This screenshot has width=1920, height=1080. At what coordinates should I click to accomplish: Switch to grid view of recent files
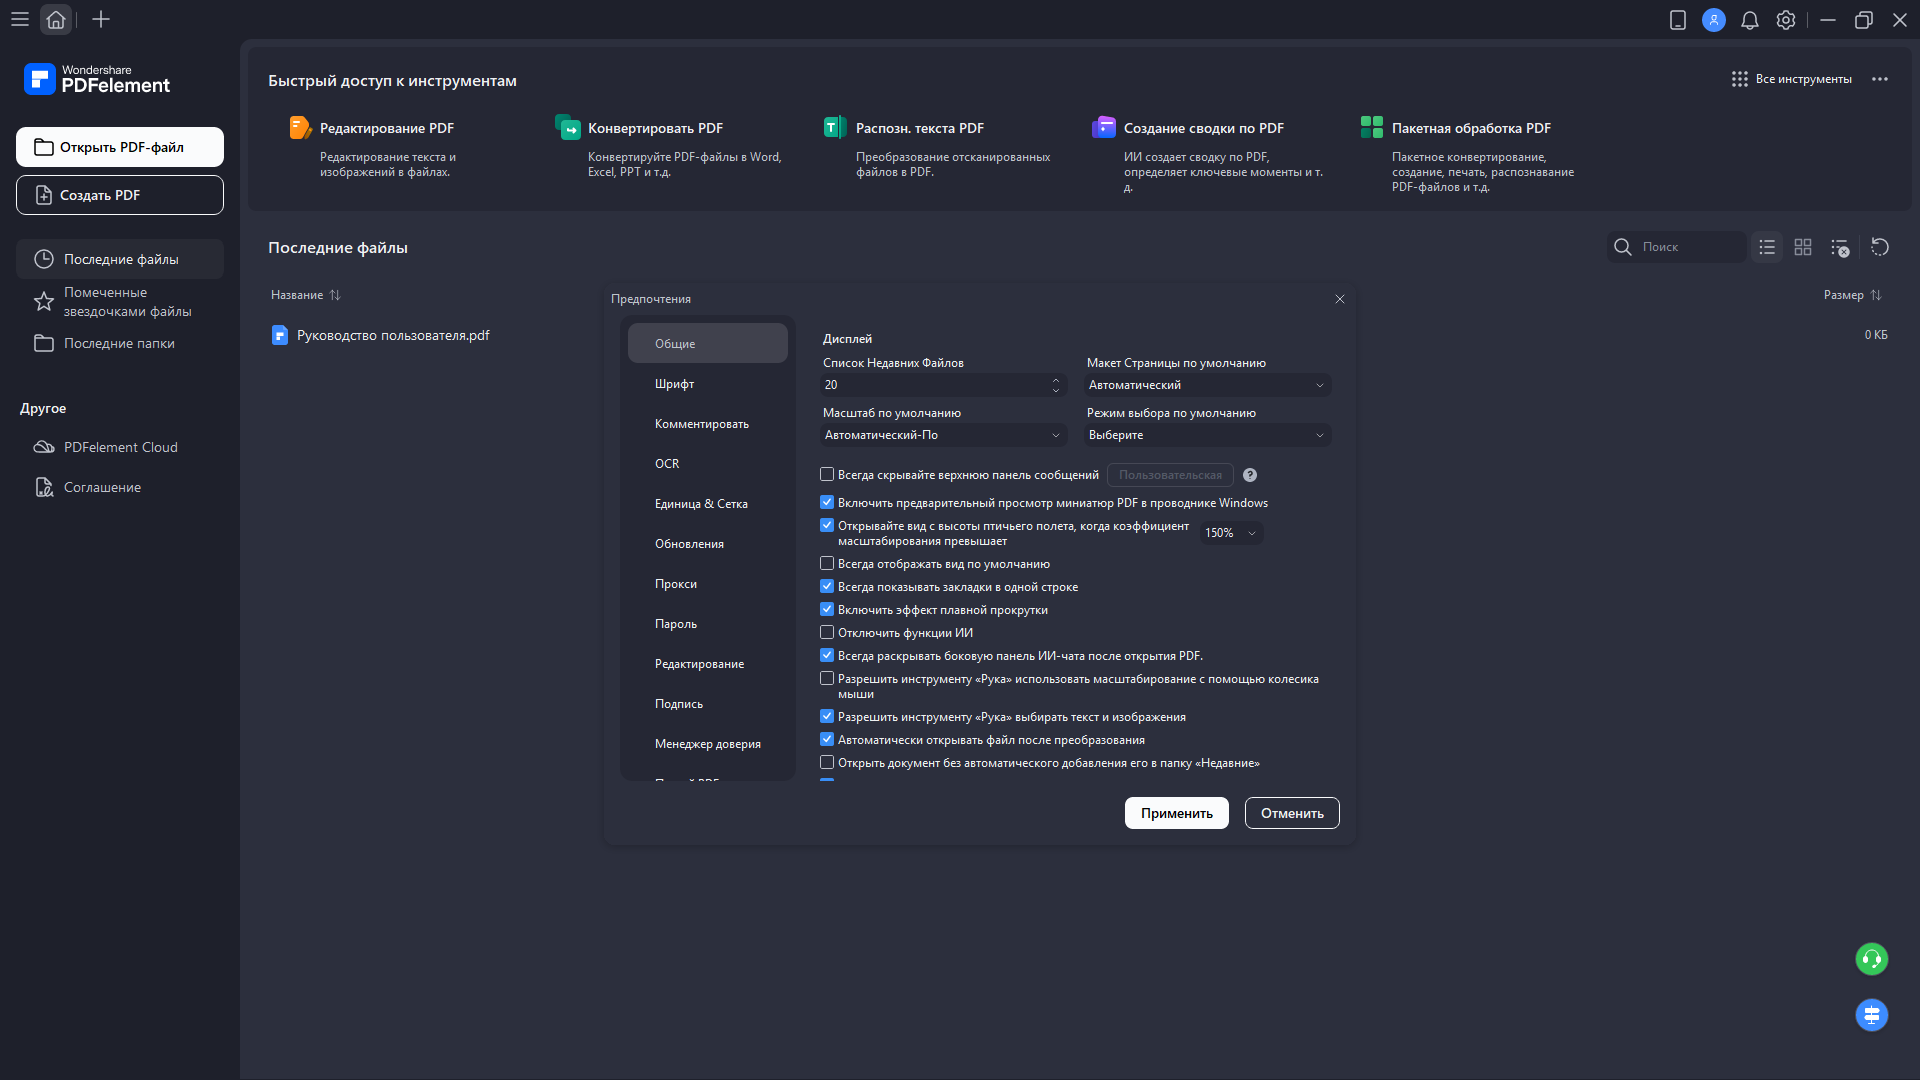click(x=1803, y=247)
